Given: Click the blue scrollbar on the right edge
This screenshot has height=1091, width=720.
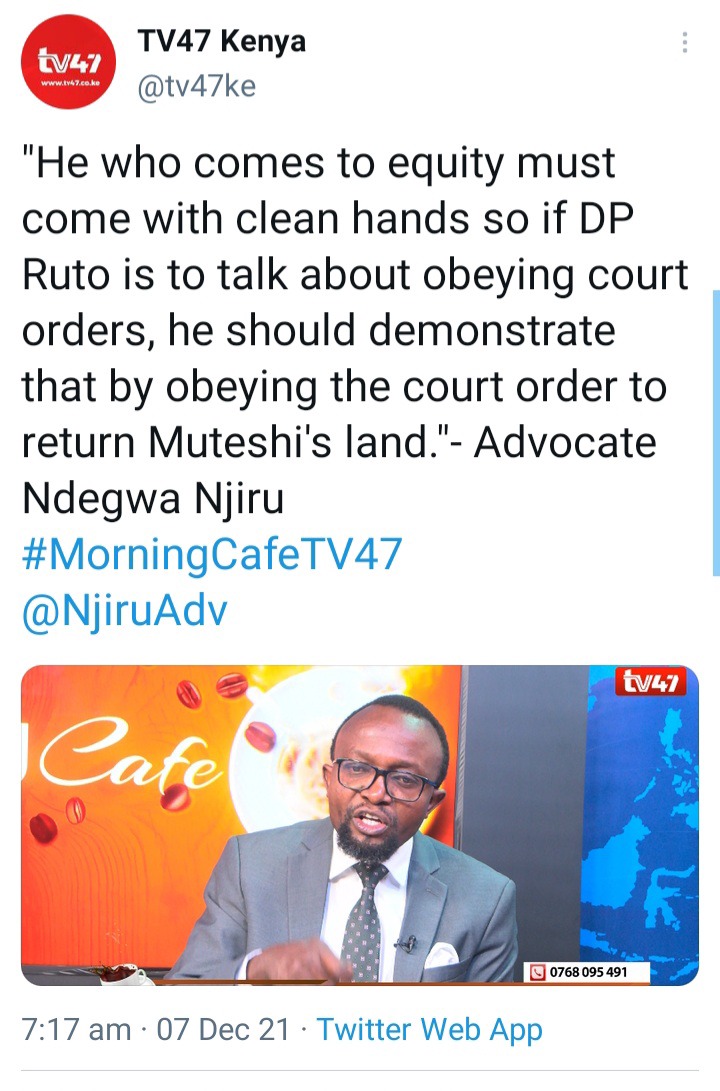Looking at the screenshot, I should point(716,433).
